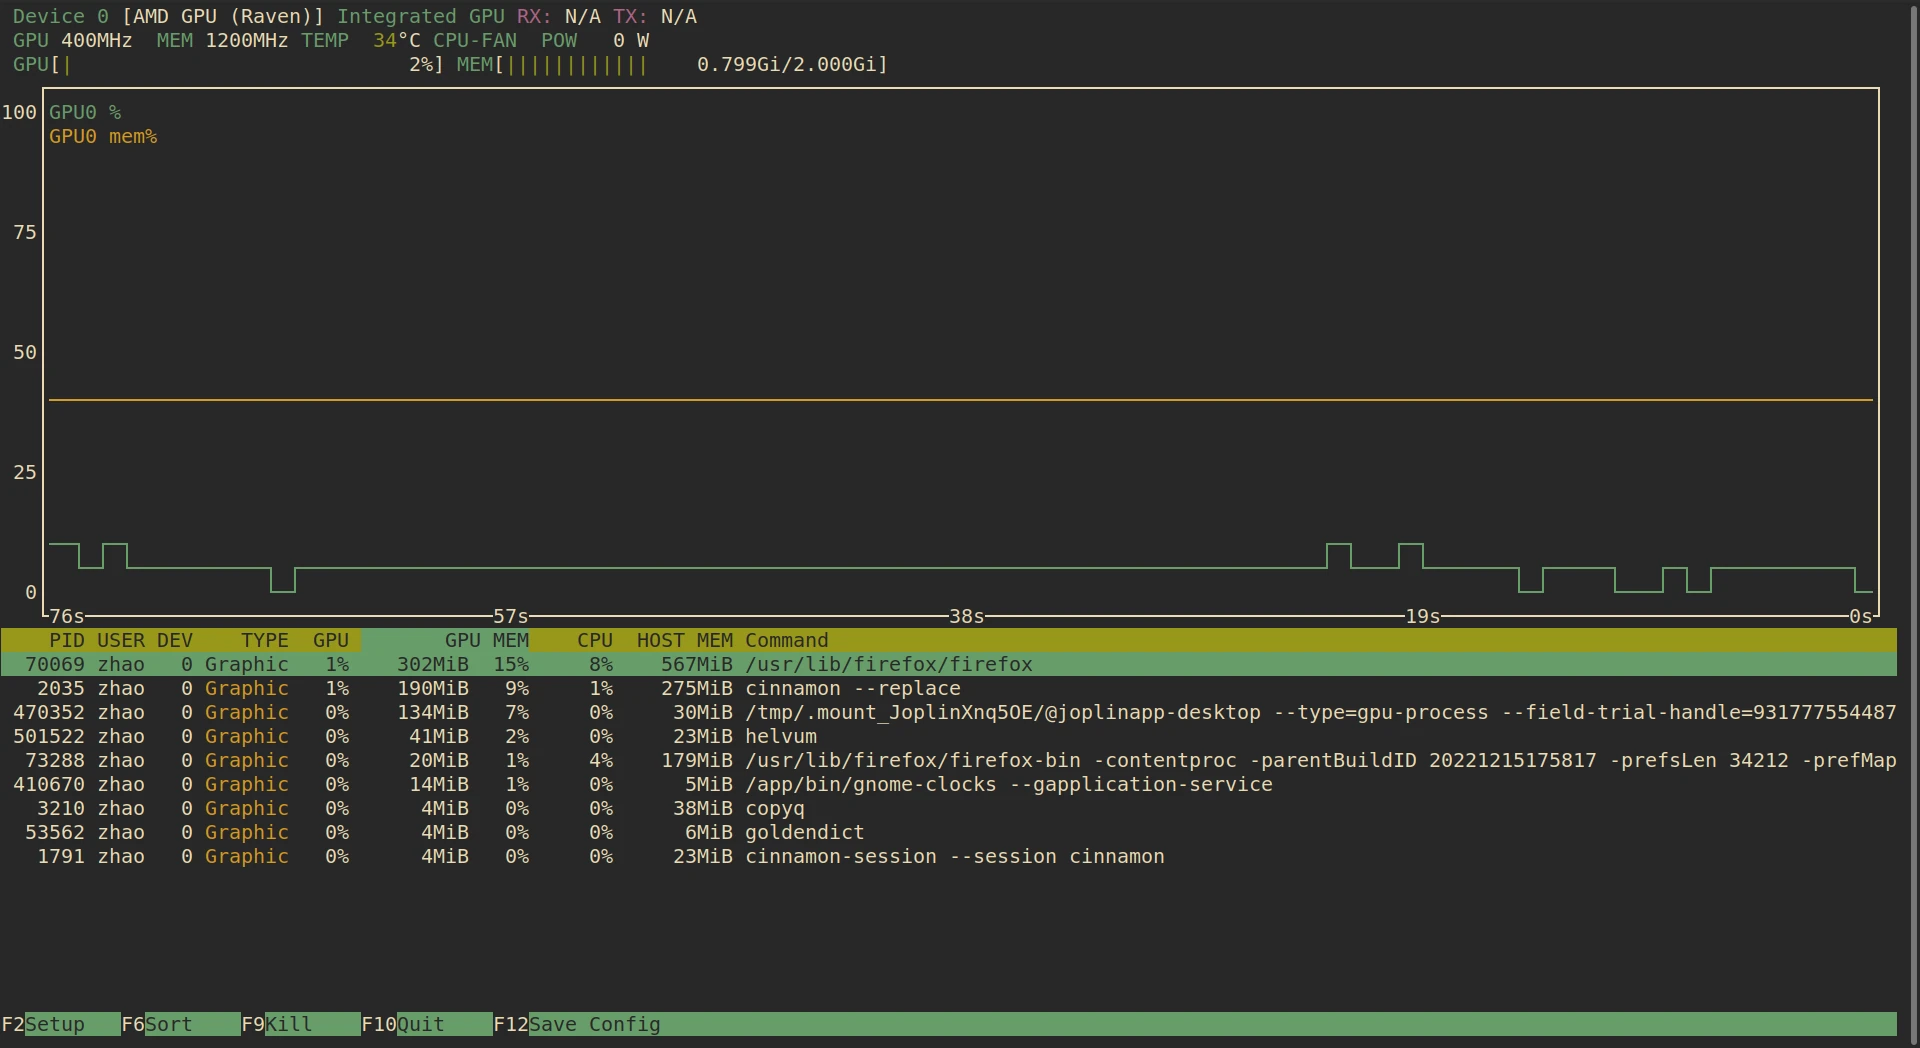Select the copyq process row

click(948, 808)
